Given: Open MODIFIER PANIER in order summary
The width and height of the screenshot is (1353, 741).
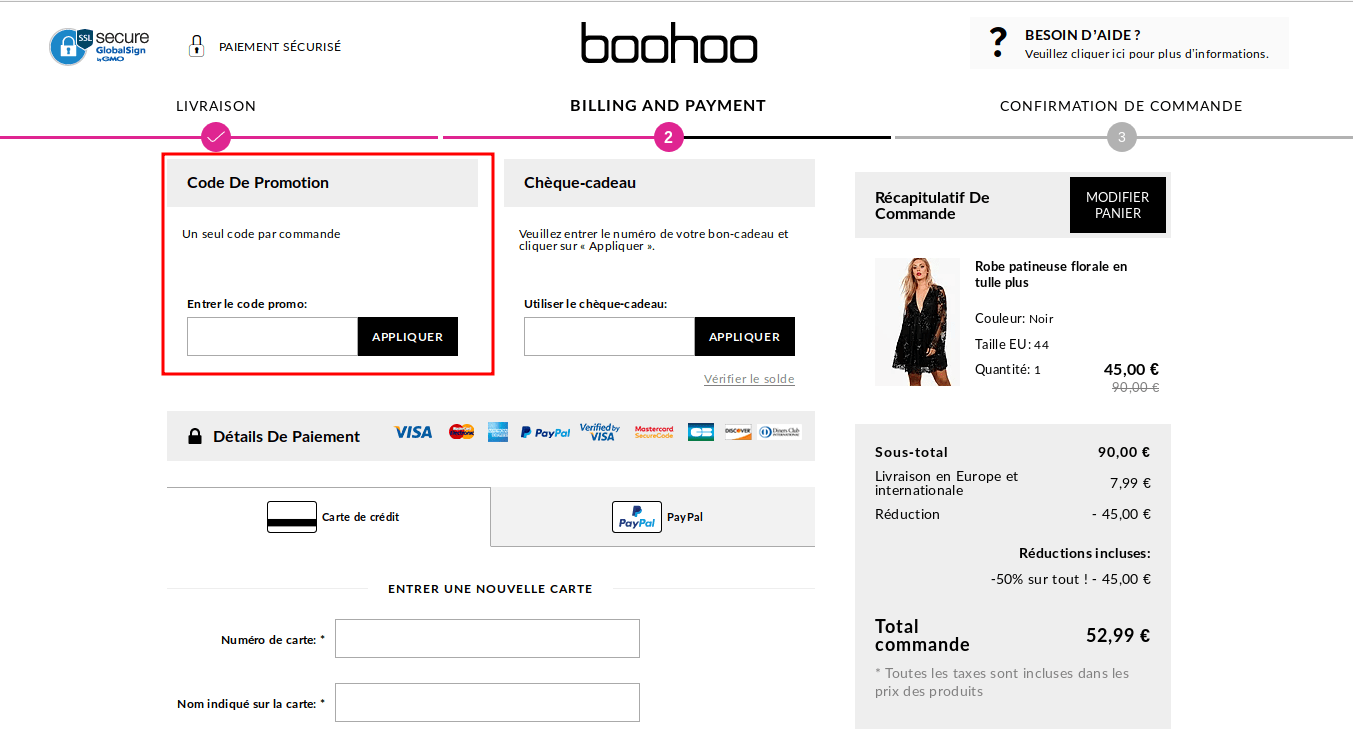Looking at the screenshot, I should click(1117, 205).
